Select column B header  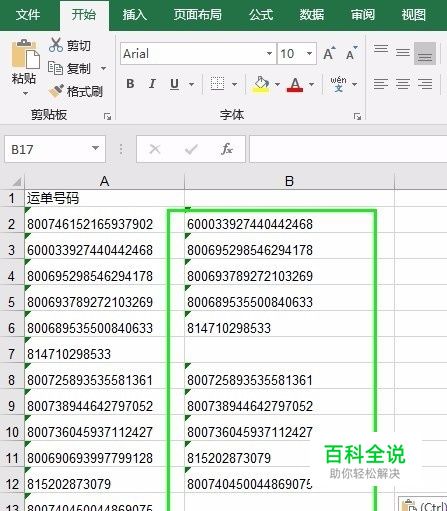289,181
